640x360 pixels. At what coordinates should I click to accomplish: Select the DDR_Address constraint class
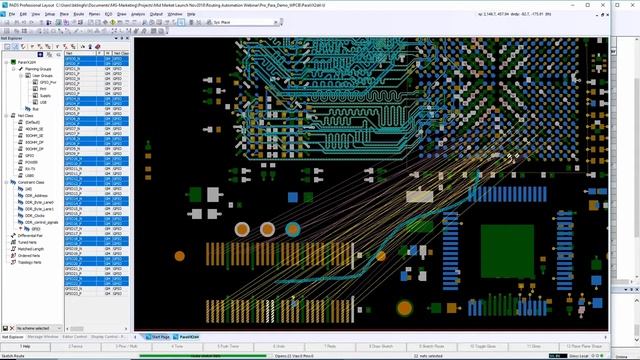pyautogui.click(x=36, y=196)
